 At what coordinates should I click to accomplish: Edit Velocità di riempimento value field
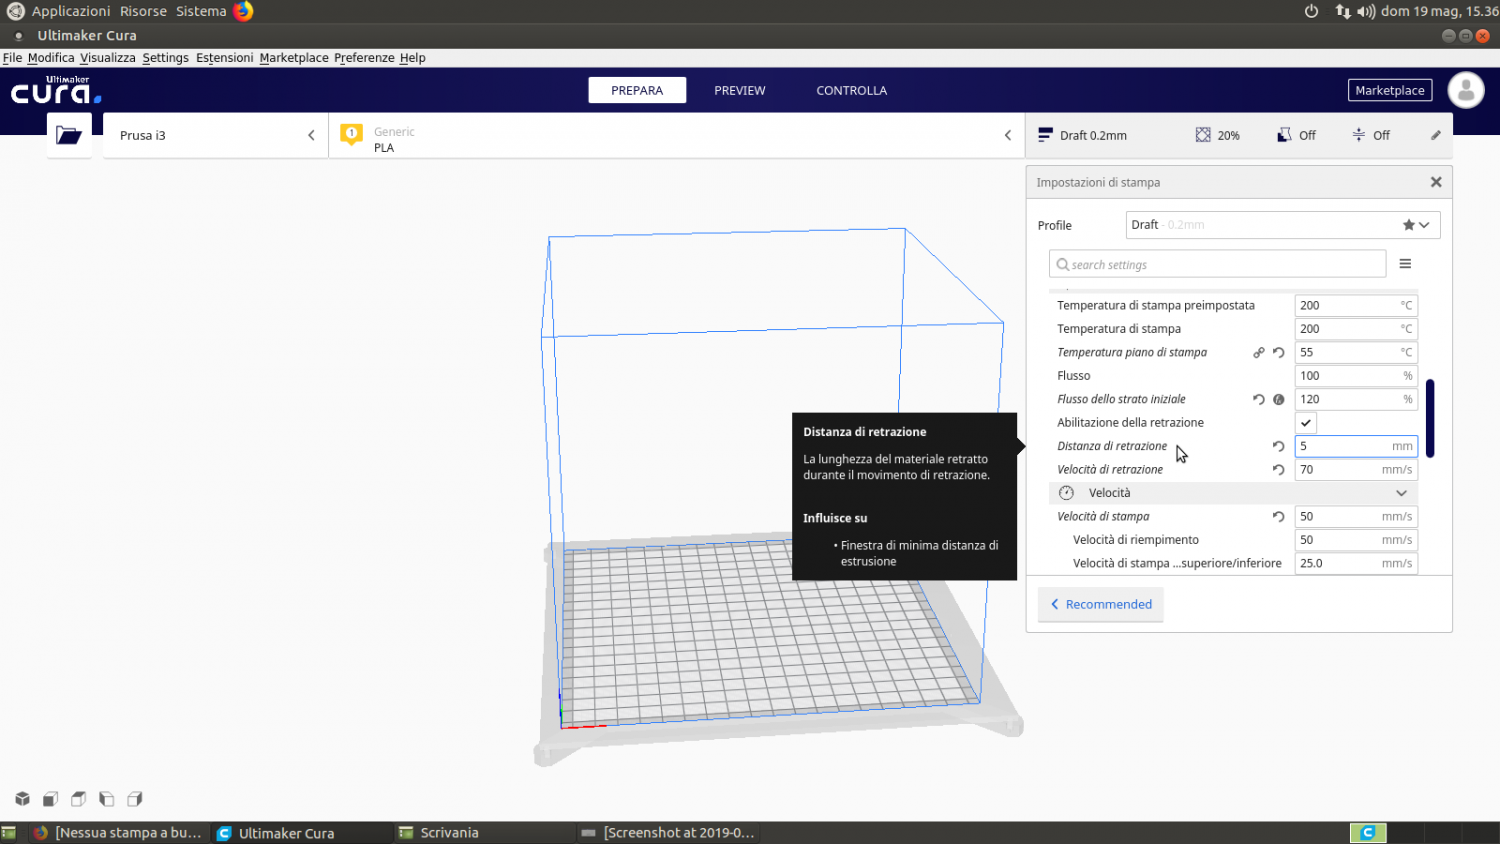click(1356, 540)
